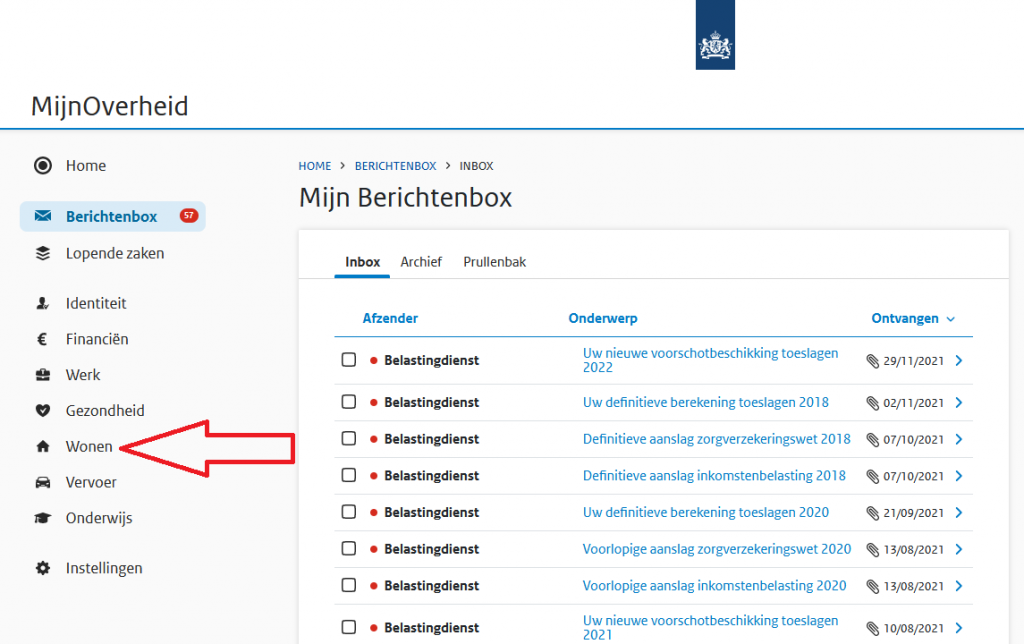Open Werk in sidebar menu
The height and width of the screenshot is (644, 1024).
tap(83, 375)
